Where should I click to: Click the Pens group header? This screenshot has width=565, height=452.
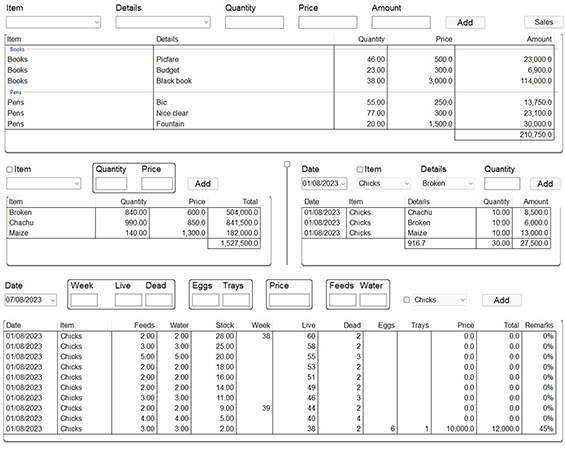click(15, 93)
